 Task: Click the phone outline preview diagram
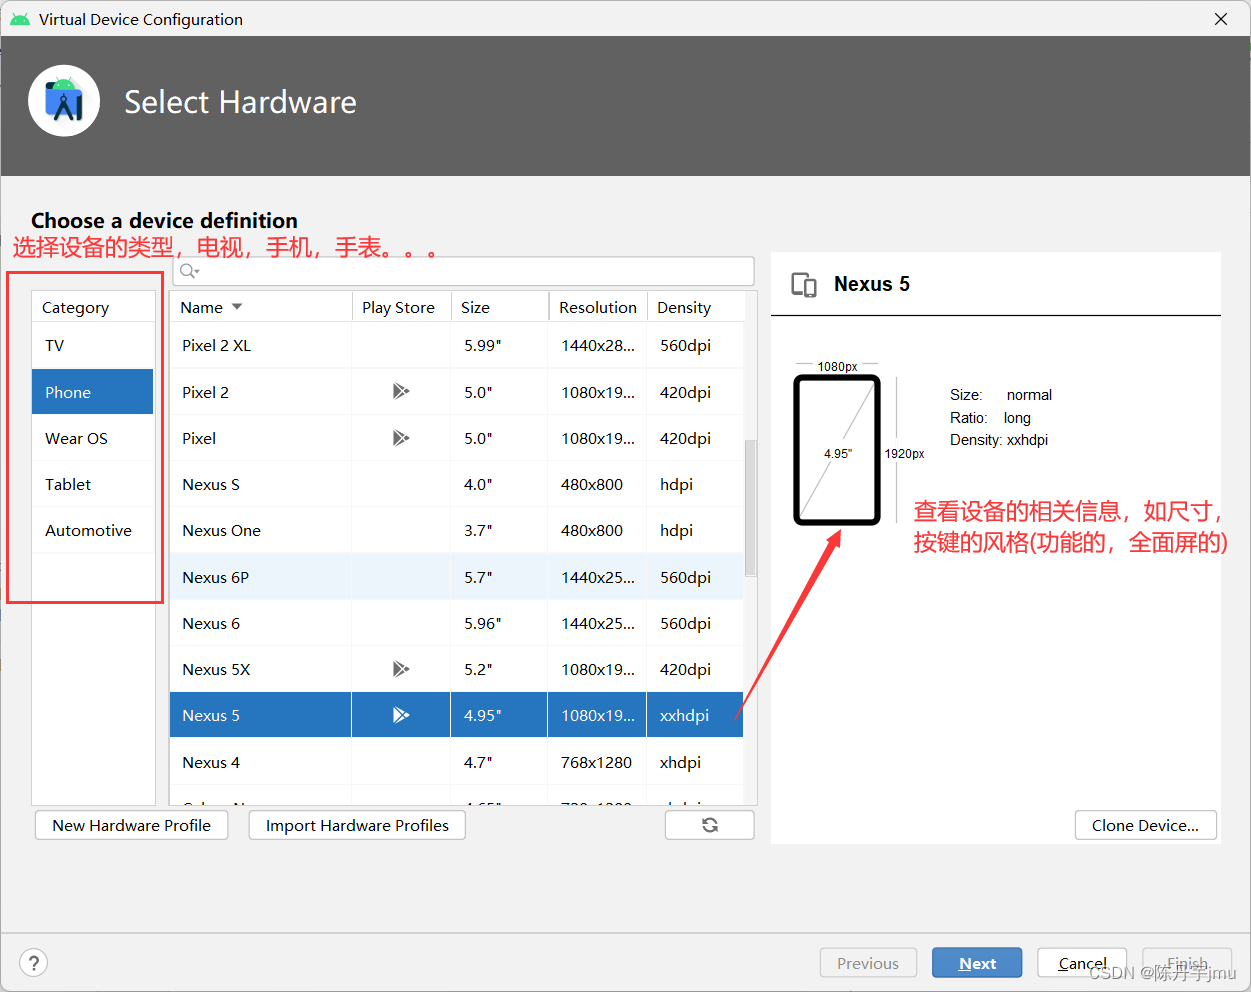click(x=837, y=450)
